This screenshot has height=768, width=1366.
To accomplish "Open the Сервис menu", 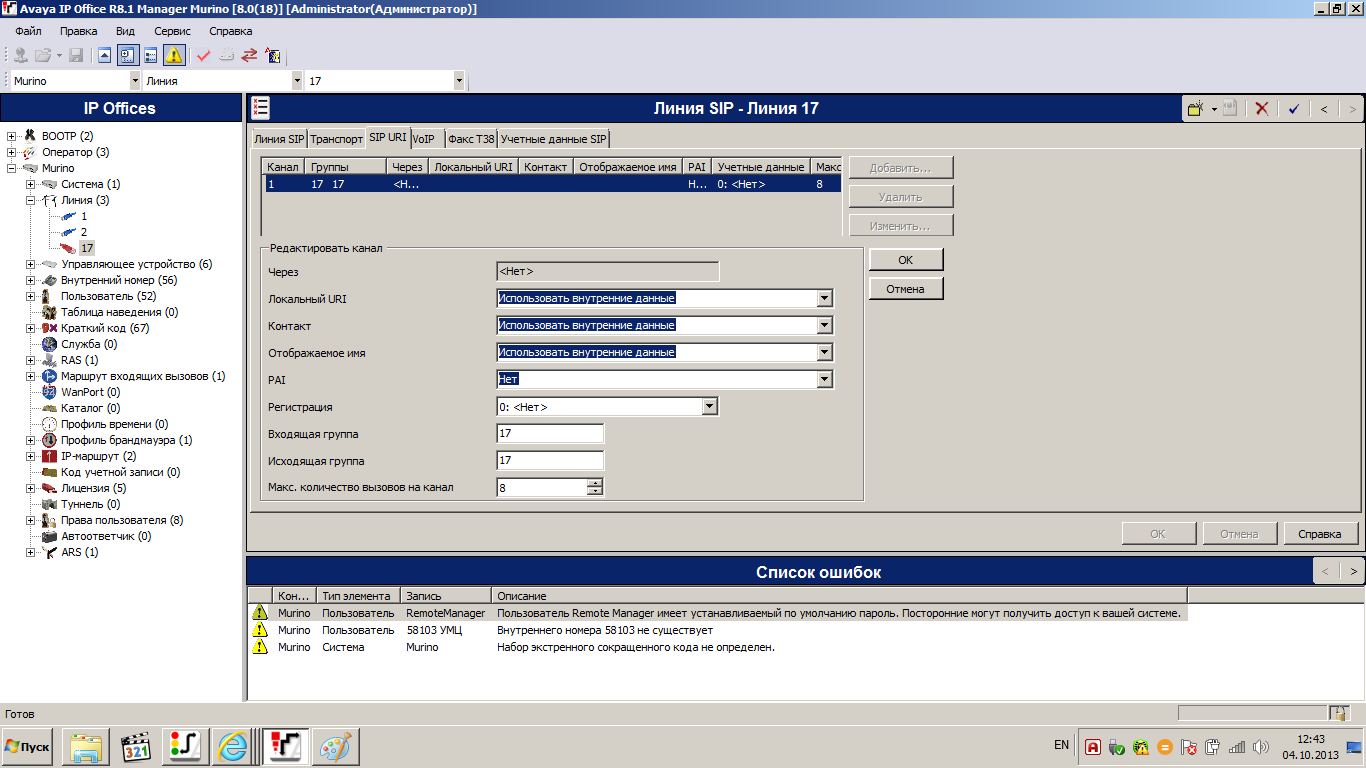I will pyautogui.click(x=172, y=31).
